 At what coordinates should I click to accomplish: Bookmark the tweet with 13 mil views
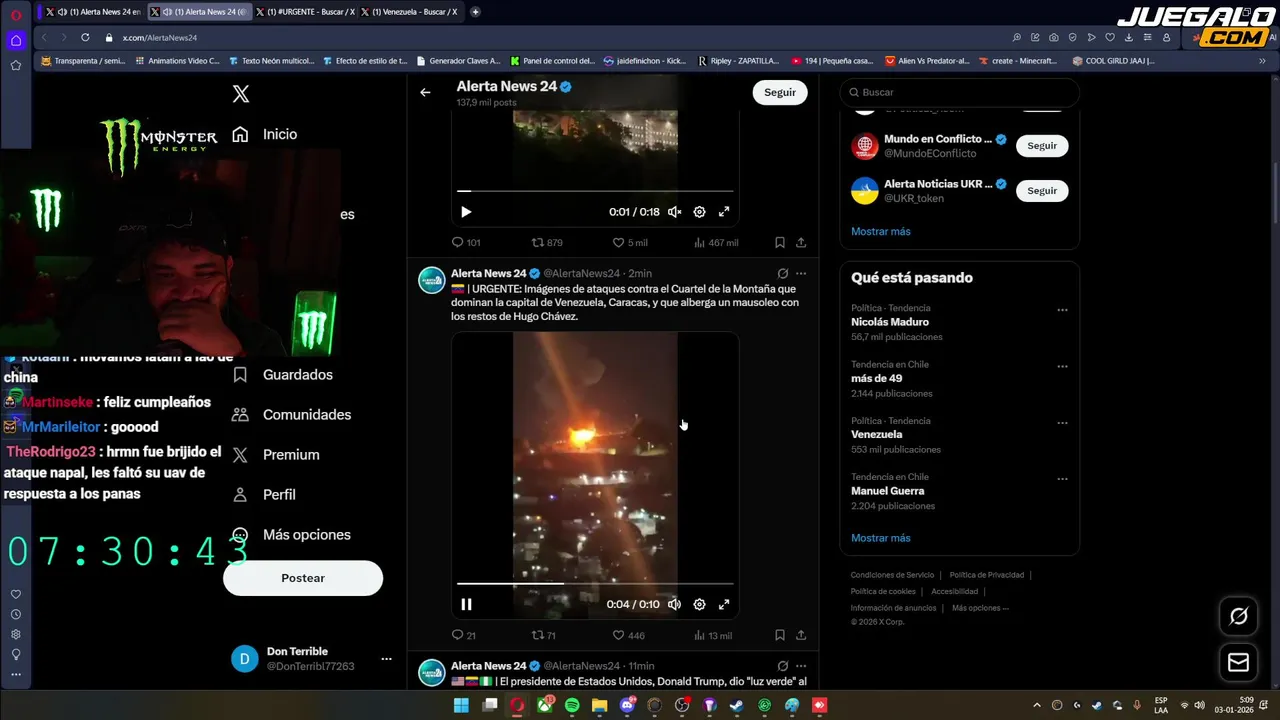[780, 635]
